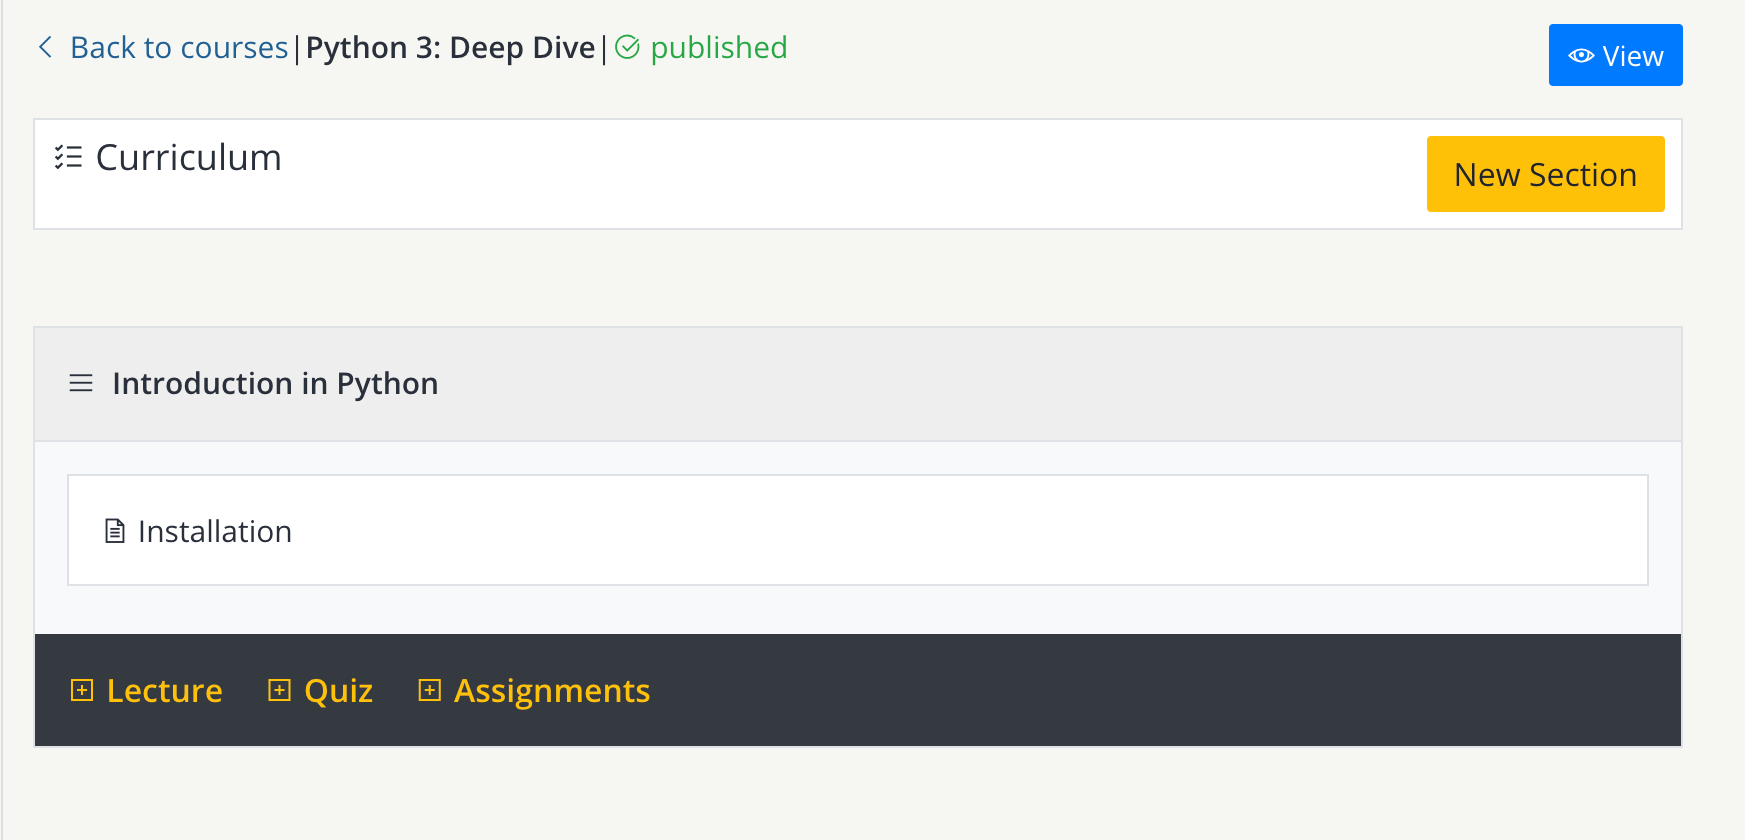Click the Installation lecture document icon
This screenshot has height=840, width=1745.
pyautogui.click(x=115, y=531)
